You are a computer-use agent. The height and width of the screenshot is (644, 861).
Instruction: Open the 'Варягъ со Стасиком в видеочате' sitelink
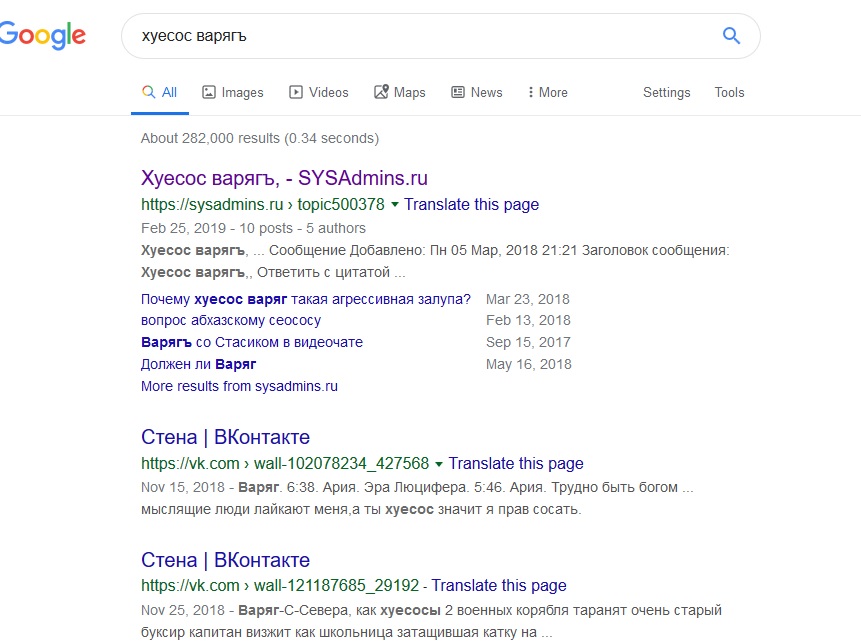click(252, 342)
